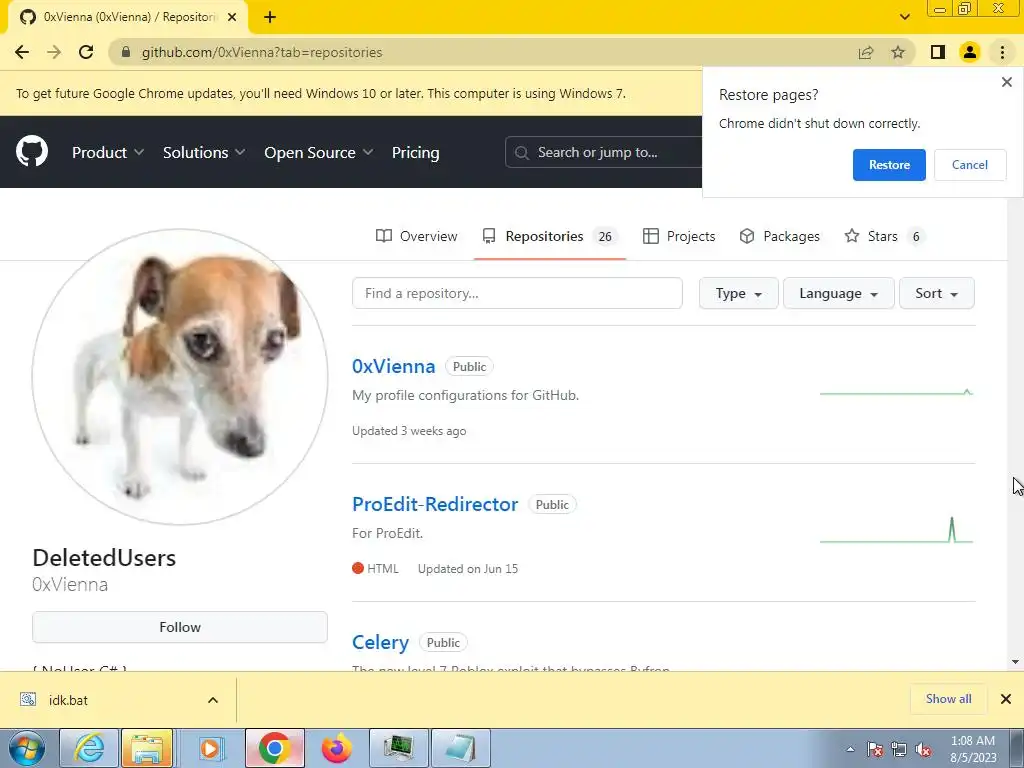Open the Celery repository link
1024x768 pixels.
point(380,643)
